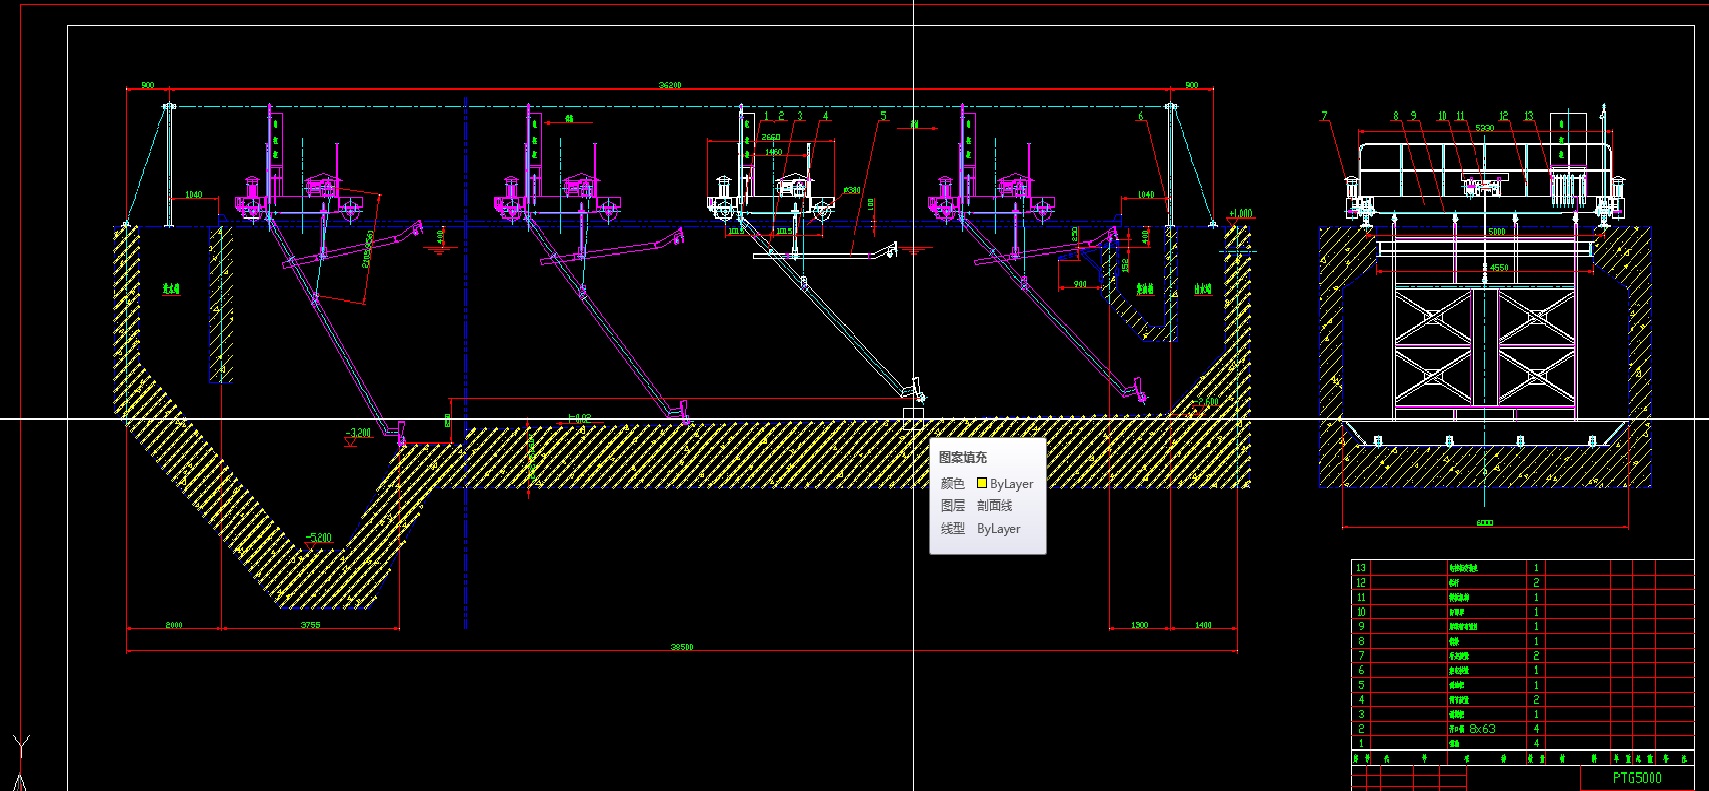
Task: Click the yellow ByLayer color swatch in tooltip
Action: (x=982, y=483)
